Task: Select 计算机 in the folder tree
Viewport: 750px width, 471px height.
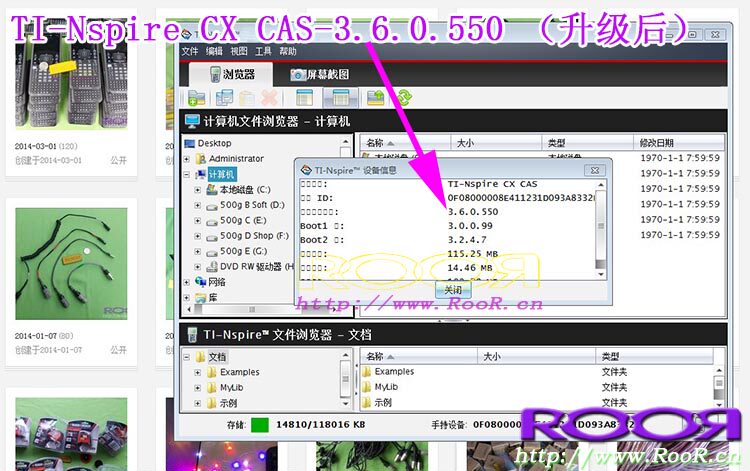Action: coord(221,175)
